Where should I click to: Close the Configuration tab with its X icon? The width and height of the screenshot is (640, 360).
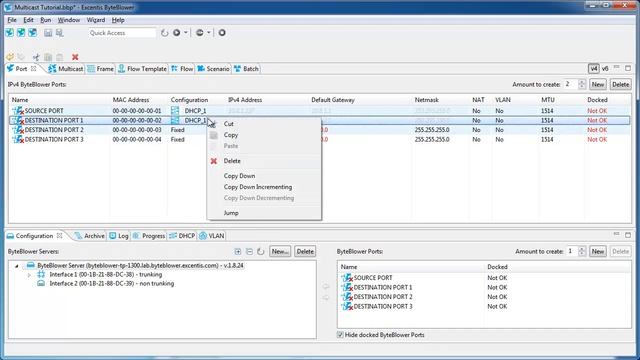point(60,236)
